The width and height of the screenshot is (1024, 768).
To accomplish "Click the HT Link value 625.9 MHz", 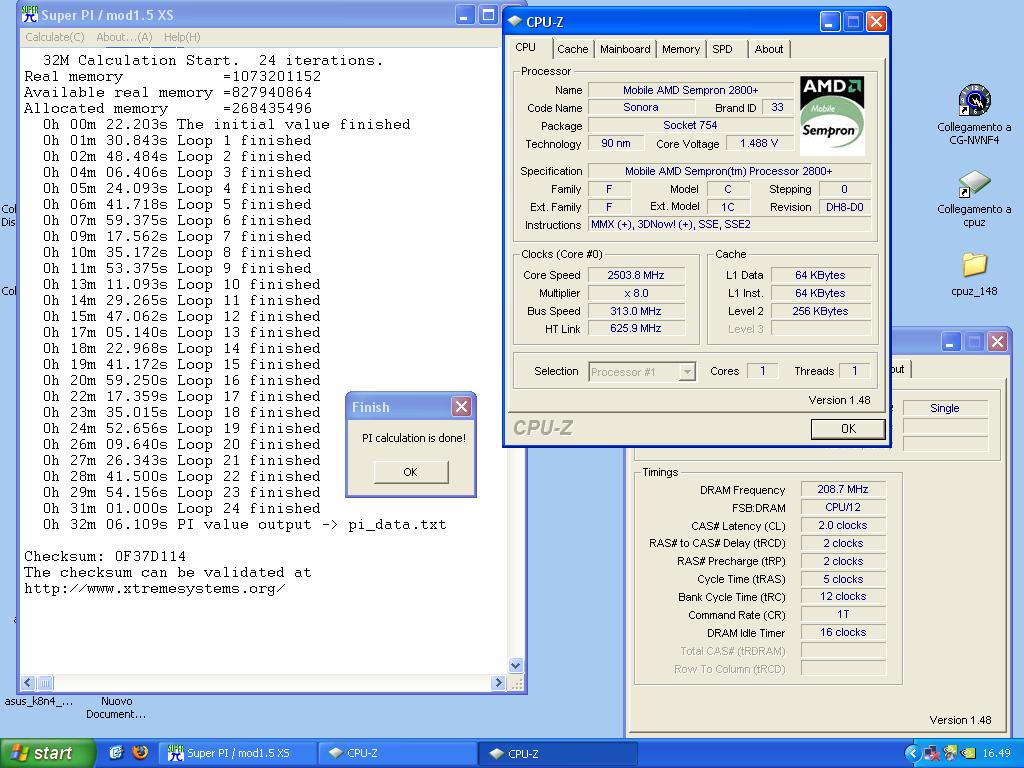I will (636, 328).
